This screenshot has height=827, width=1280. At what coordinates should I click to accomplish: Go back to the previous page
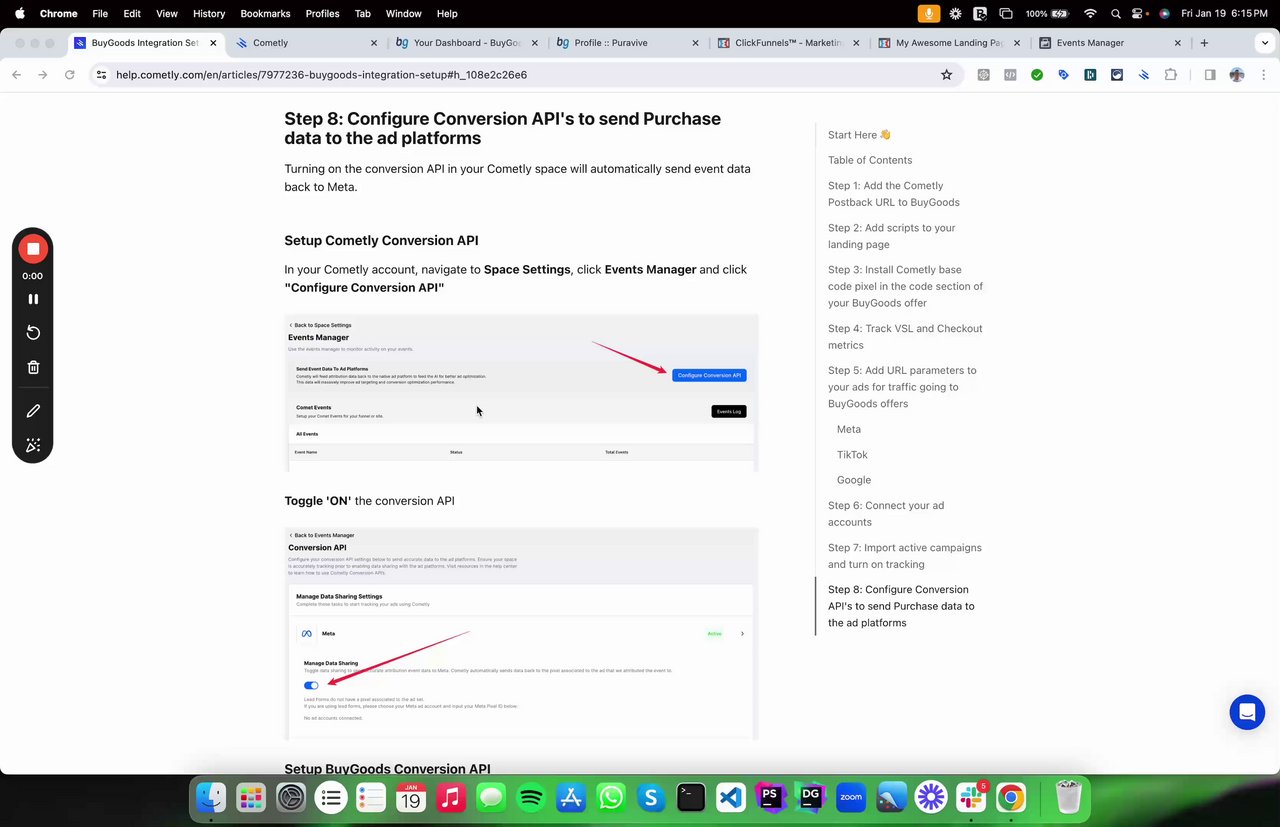(16, 74)
